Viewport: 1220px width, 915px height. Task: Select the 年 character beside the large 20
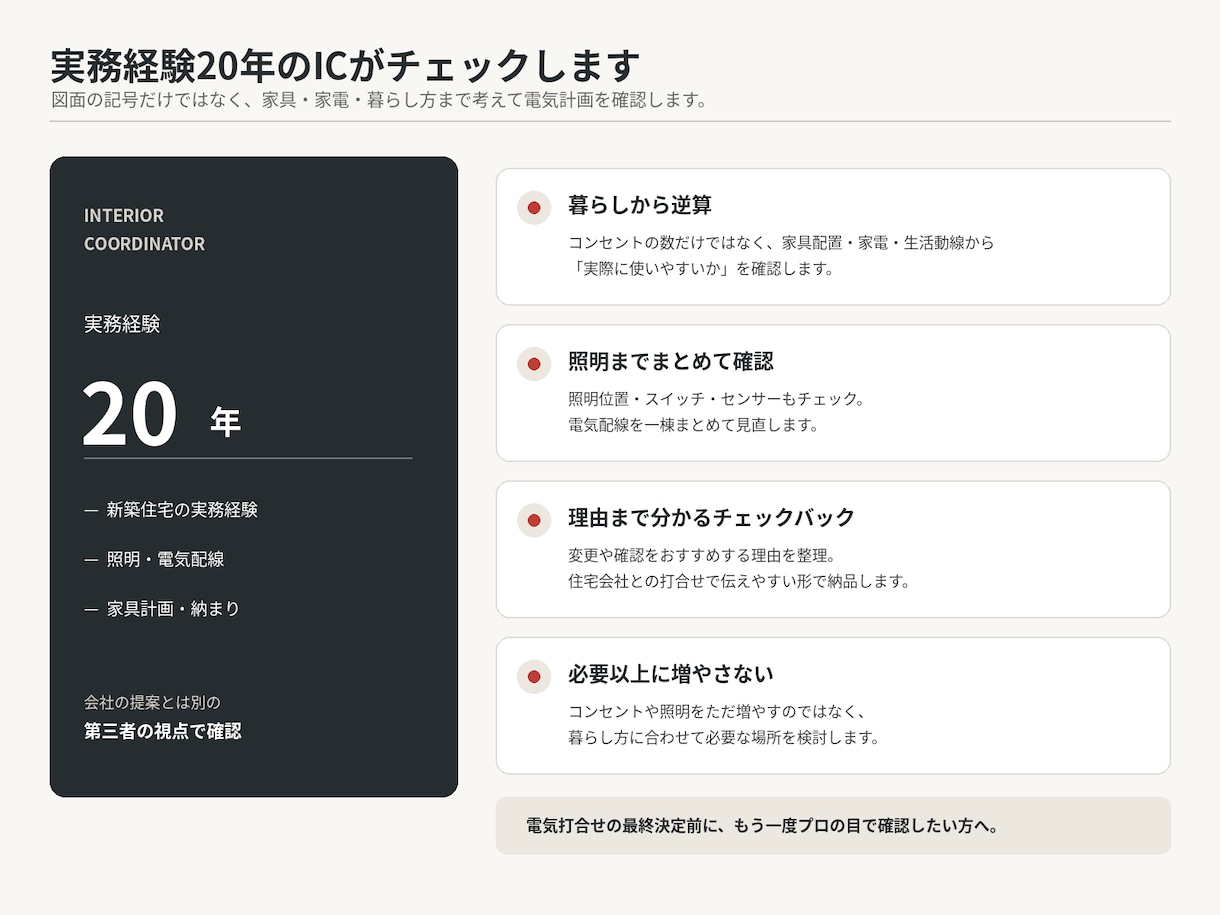(x=226, y=422)
